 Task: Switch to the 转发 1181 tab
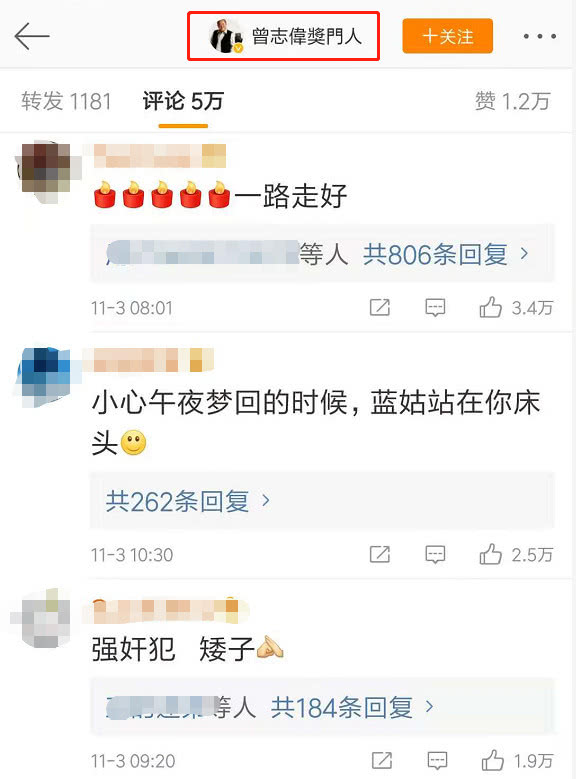(66, 101)
